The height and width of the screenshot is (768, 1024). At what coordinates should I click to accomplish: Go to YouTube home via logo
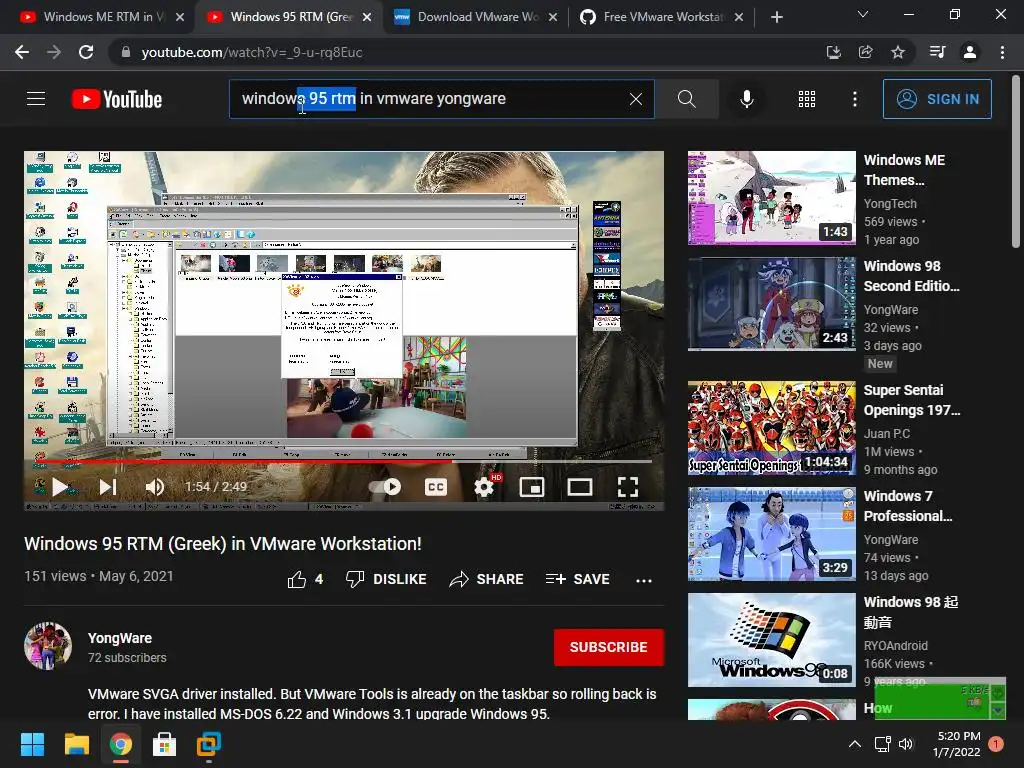pos(117,99)
